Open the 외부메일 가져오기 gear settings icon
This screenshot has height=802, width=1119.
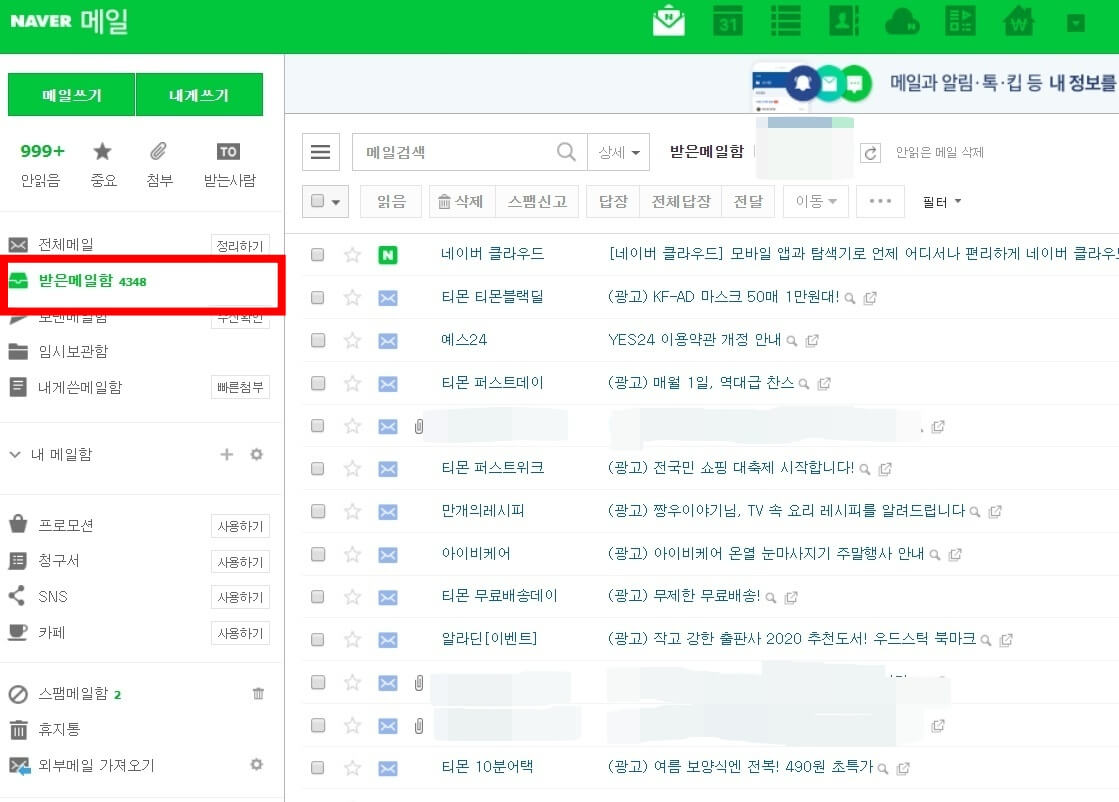pos(256,765)
